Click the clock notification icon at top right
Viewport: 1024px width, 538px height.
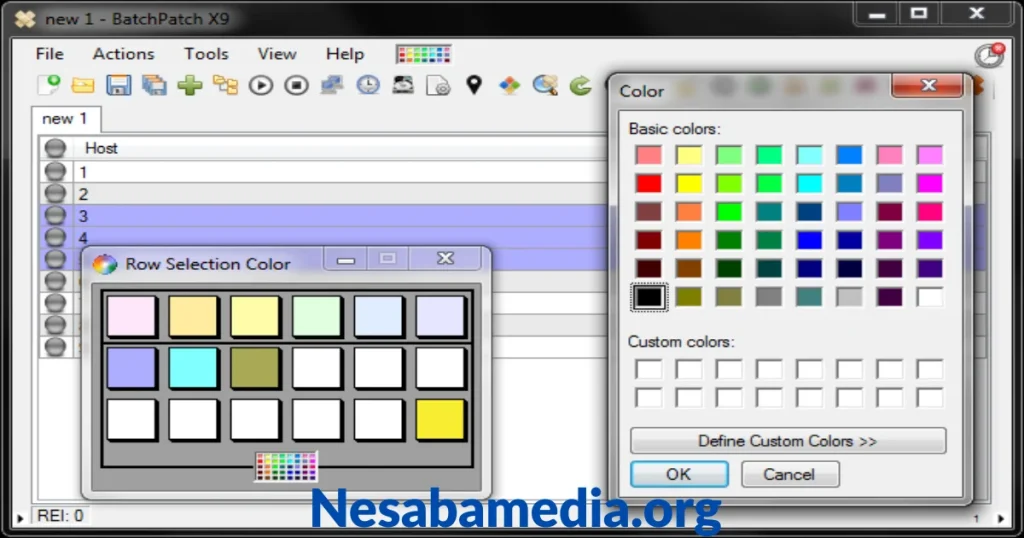tap(989, 55)
